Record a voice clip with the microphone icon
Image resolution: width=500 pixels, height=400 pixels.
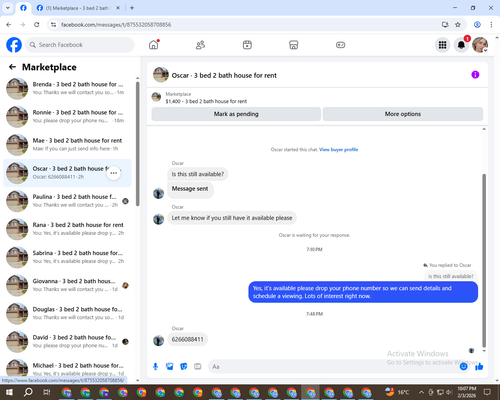click(155, 367)
